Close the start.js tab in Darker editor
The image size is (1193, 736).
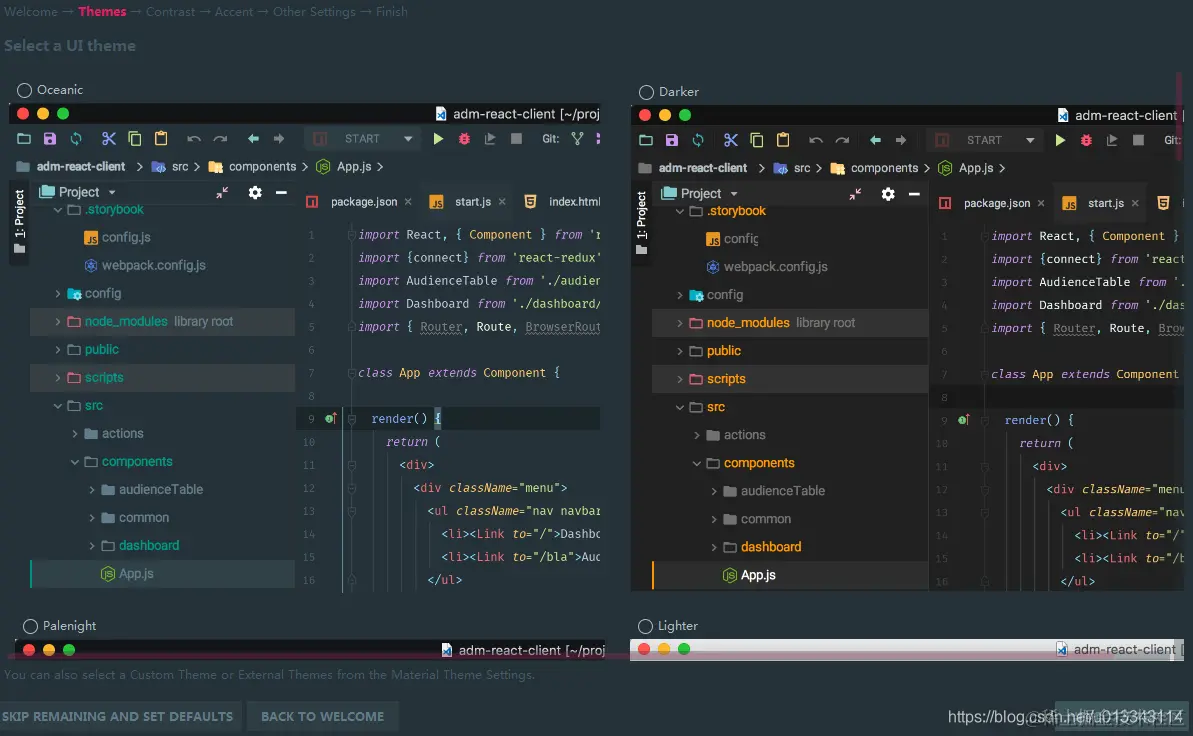click(x=1135, y=203)
